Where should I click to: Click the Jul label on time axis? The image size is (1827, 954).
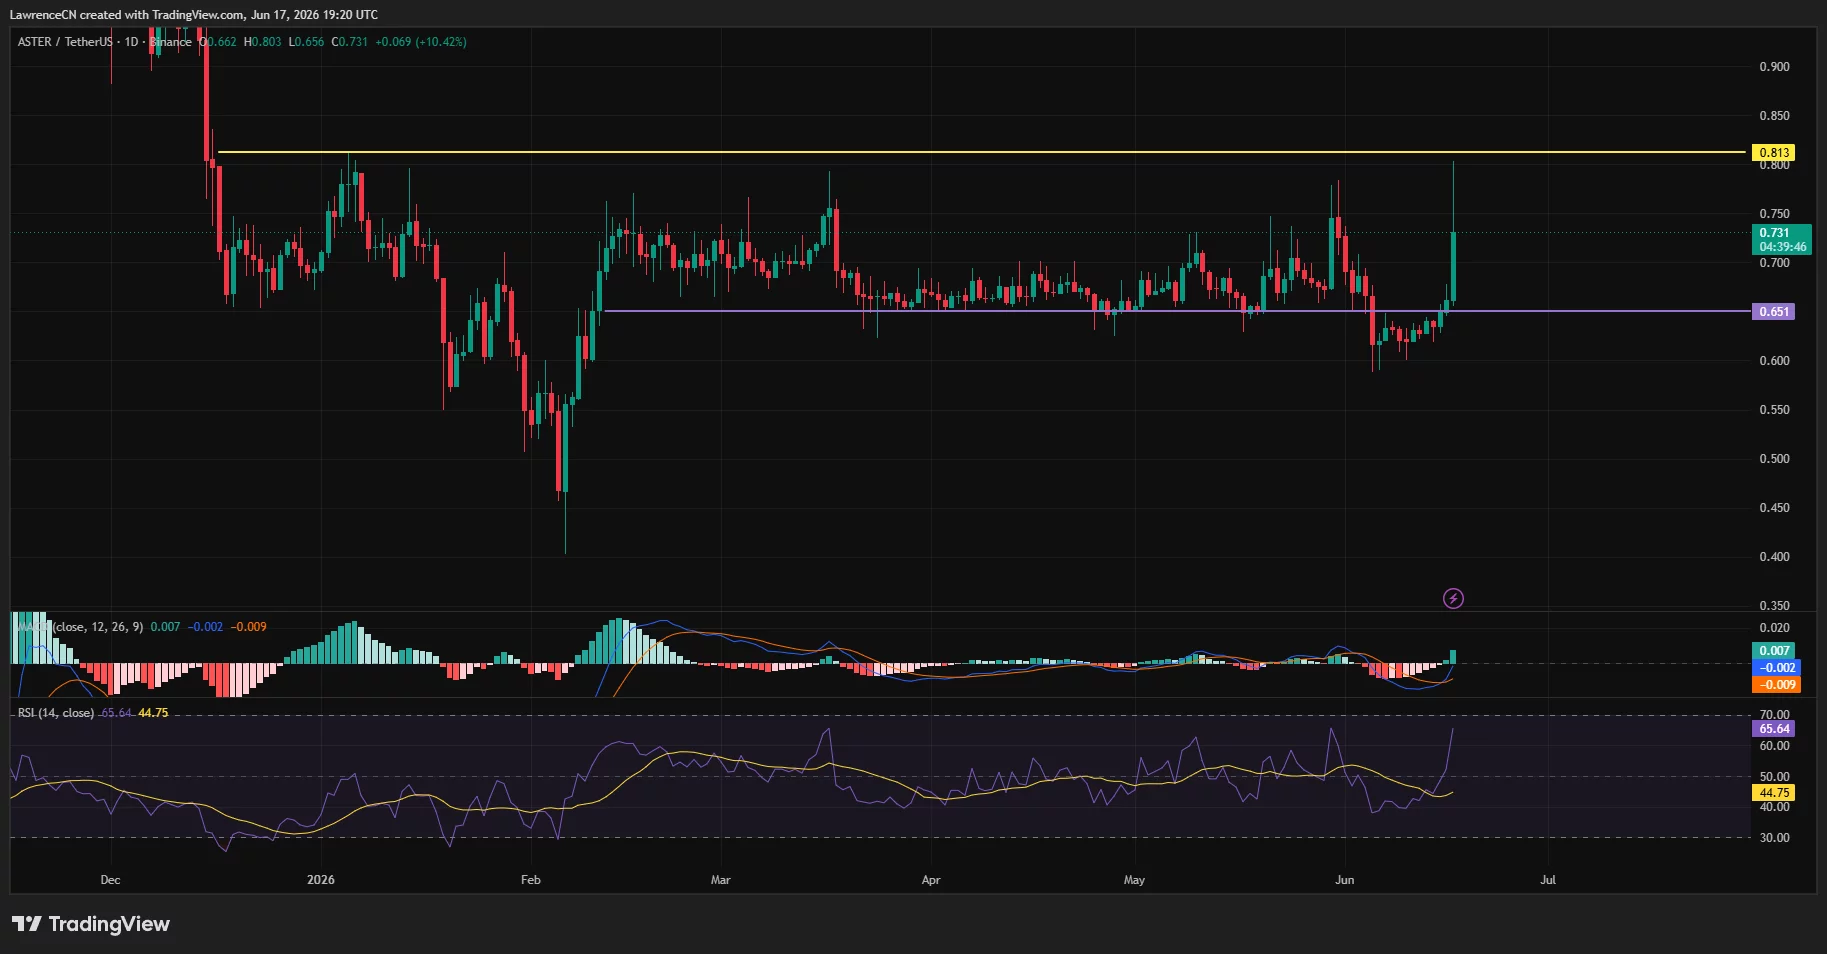(x=1548, y=880)
